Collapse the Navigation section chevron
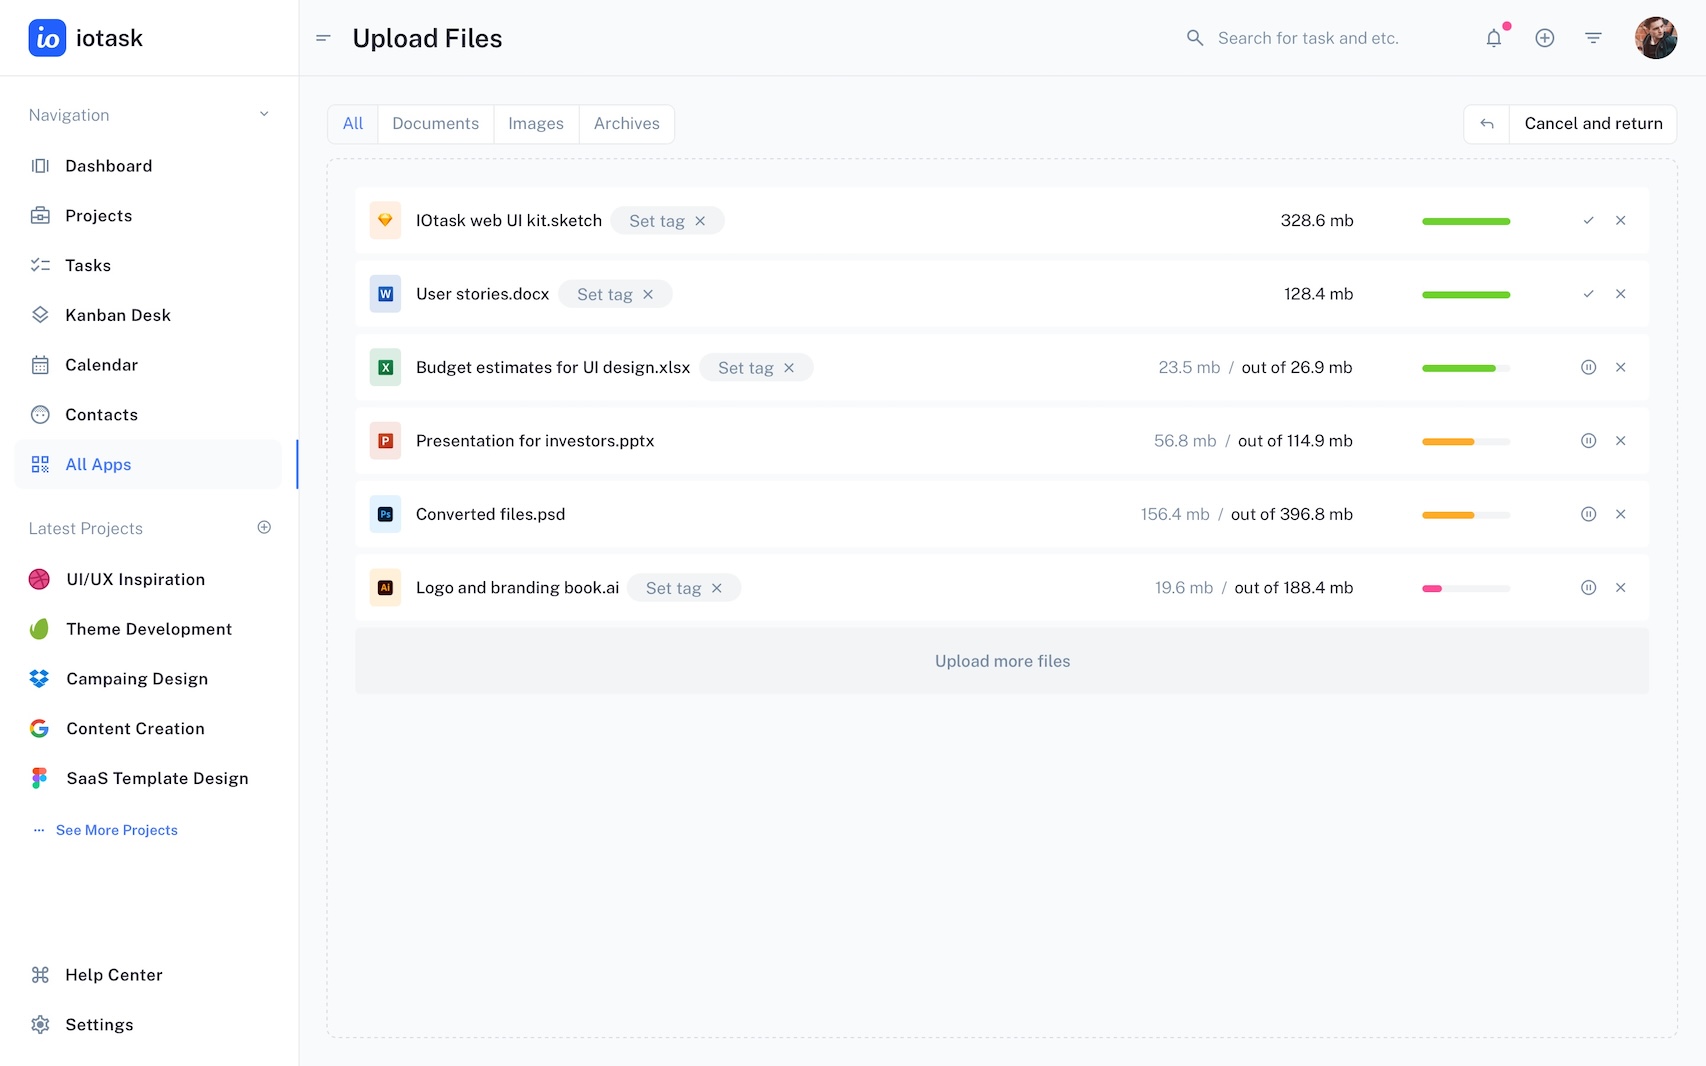The width and height of the screenshot is (1706, 1066). (x=264, y=114)
